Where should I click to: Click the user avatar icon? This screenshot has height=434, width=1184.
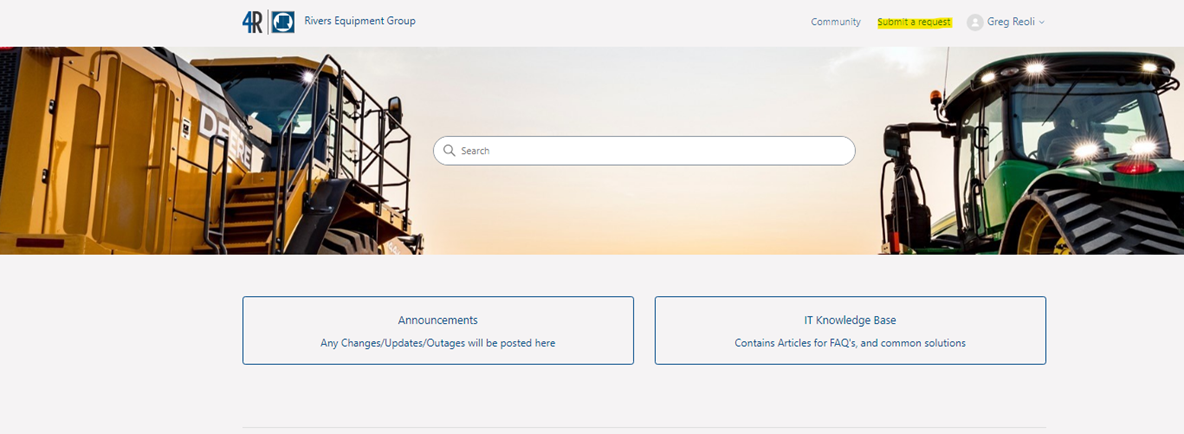(x=975, y=22)
